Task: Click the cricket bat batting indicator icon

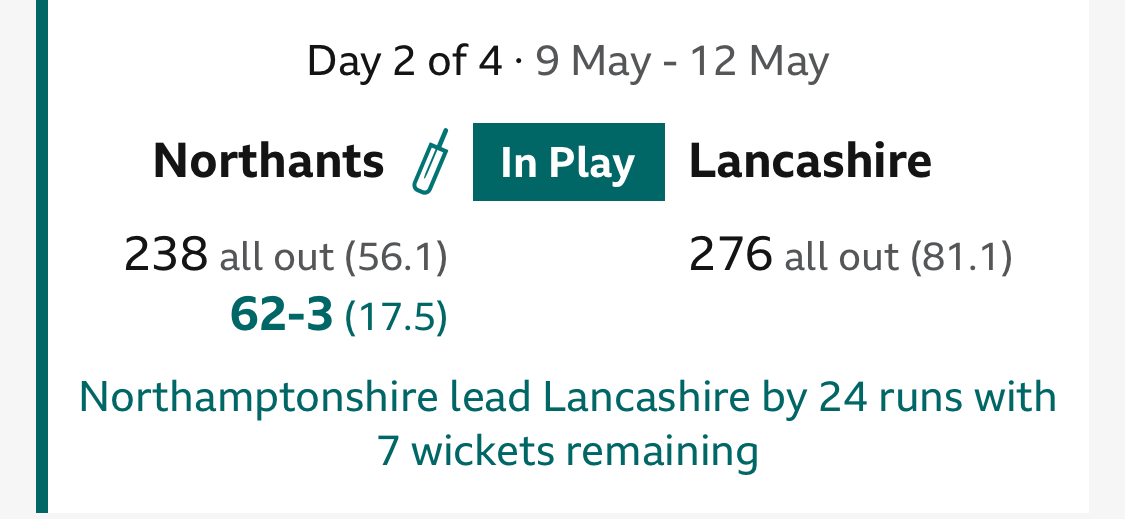Action: pyautogui.click(x=430, y=161)
